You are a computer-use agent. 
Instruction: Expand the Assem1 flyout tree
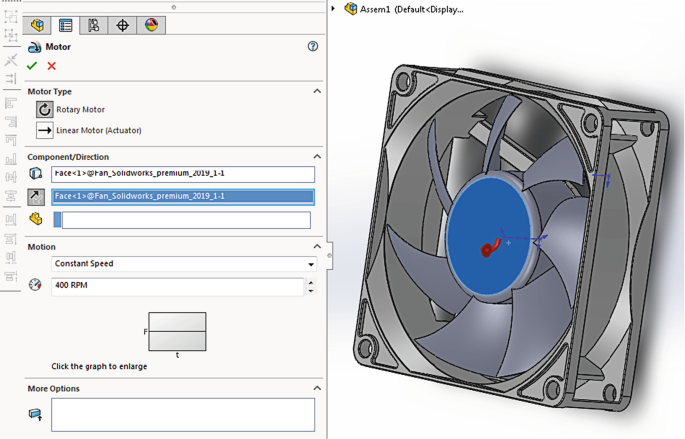point(334,9)
